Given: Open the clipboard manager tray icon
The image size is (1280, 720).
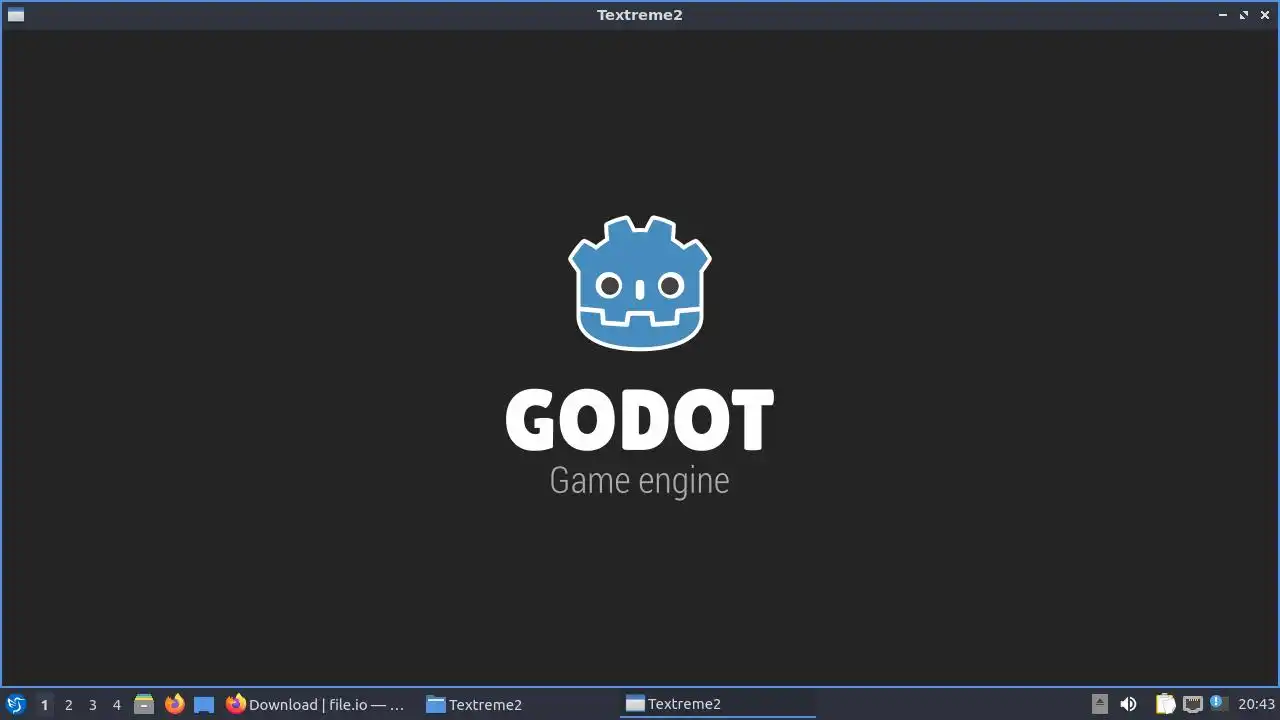Looking at the screenshot, I should coord(1165,704).
